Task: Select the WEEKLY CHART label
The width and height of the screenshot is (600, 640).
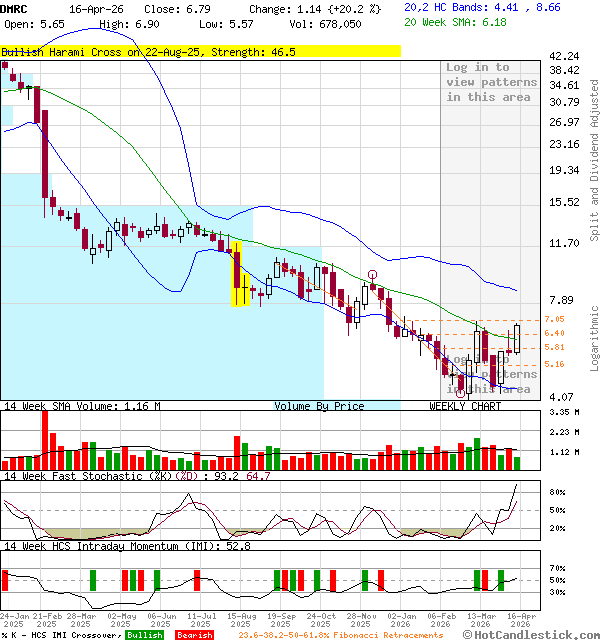Action: pos(465,406)
